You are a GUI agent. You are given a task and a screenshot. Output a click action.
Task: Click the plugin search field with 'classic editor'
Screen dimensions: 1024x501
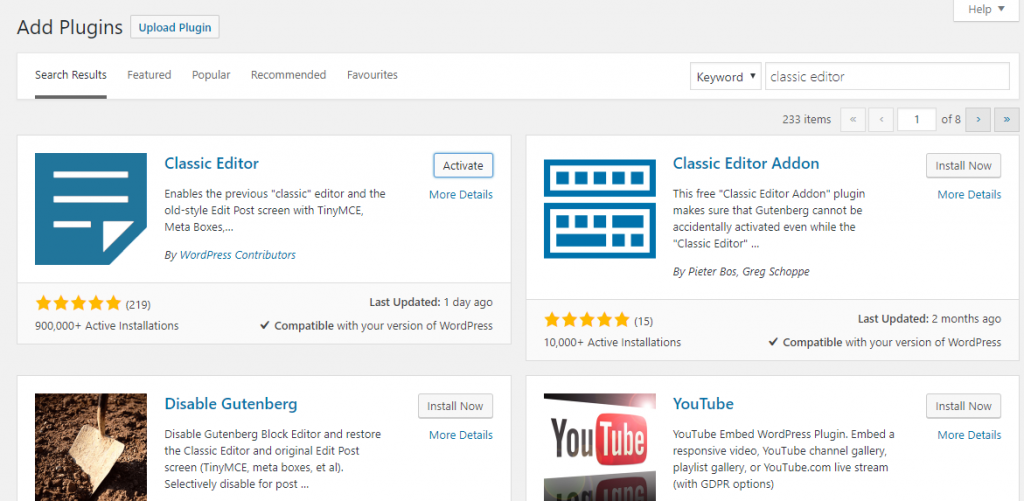(888, 77)
